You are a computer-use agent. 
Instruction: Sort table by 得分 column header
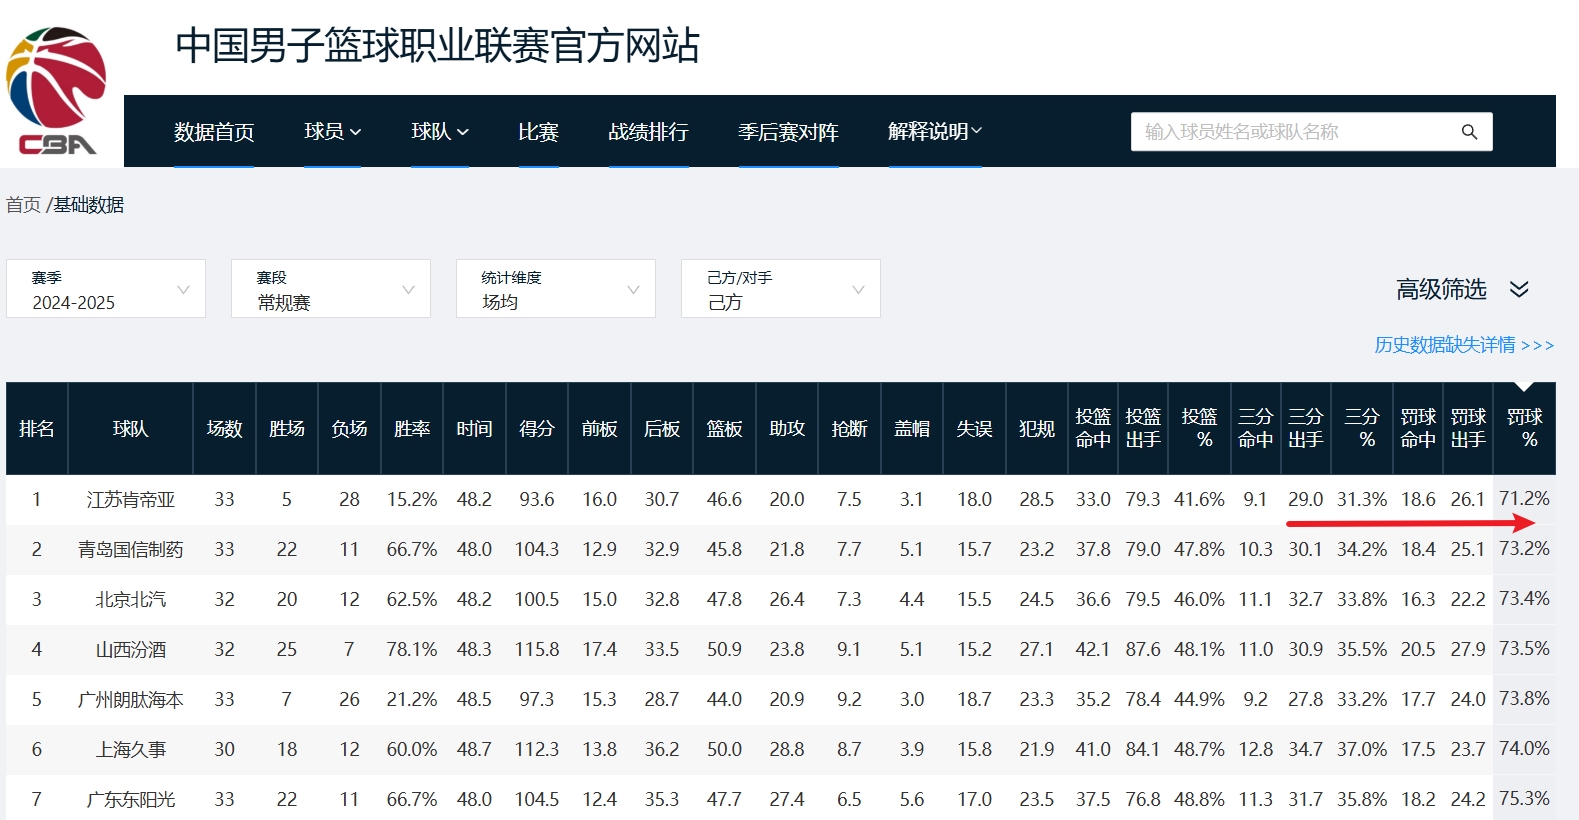[x=537, y=429]
